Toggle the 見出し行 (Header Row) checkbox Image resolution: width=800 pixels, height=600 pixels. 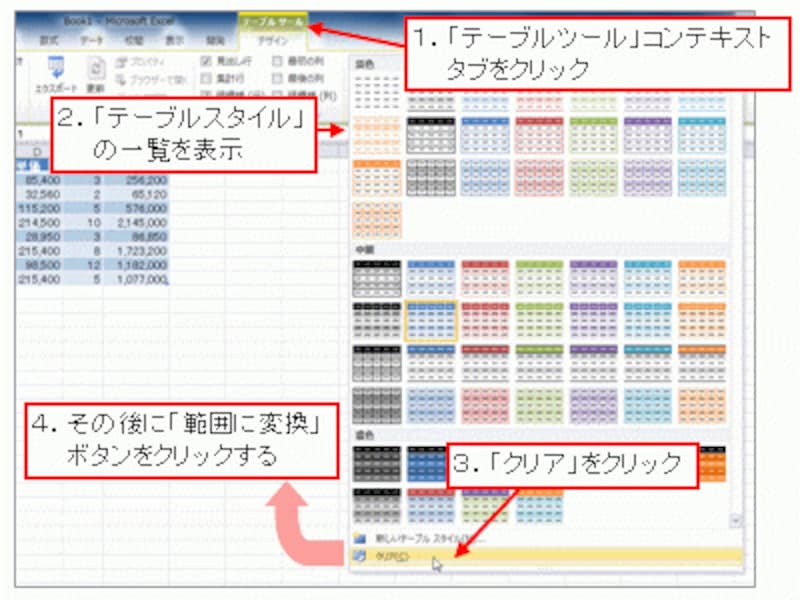coord(206,61)
